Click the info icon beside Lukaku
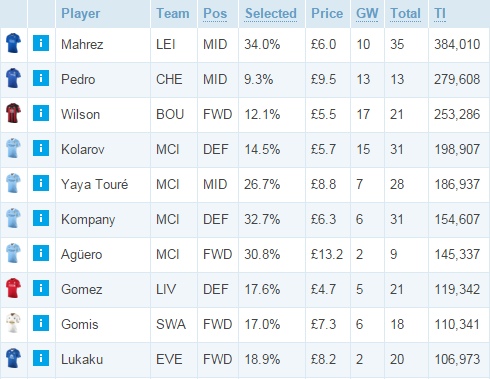This screenshot has width=490, height=379. coord(41,358)
